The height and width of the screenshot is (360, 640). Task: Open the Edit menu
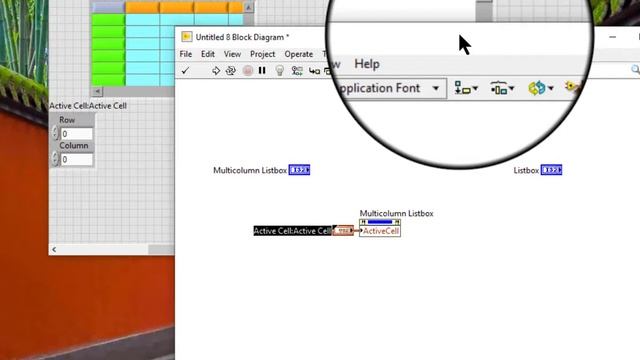click(x=208, y=54)
